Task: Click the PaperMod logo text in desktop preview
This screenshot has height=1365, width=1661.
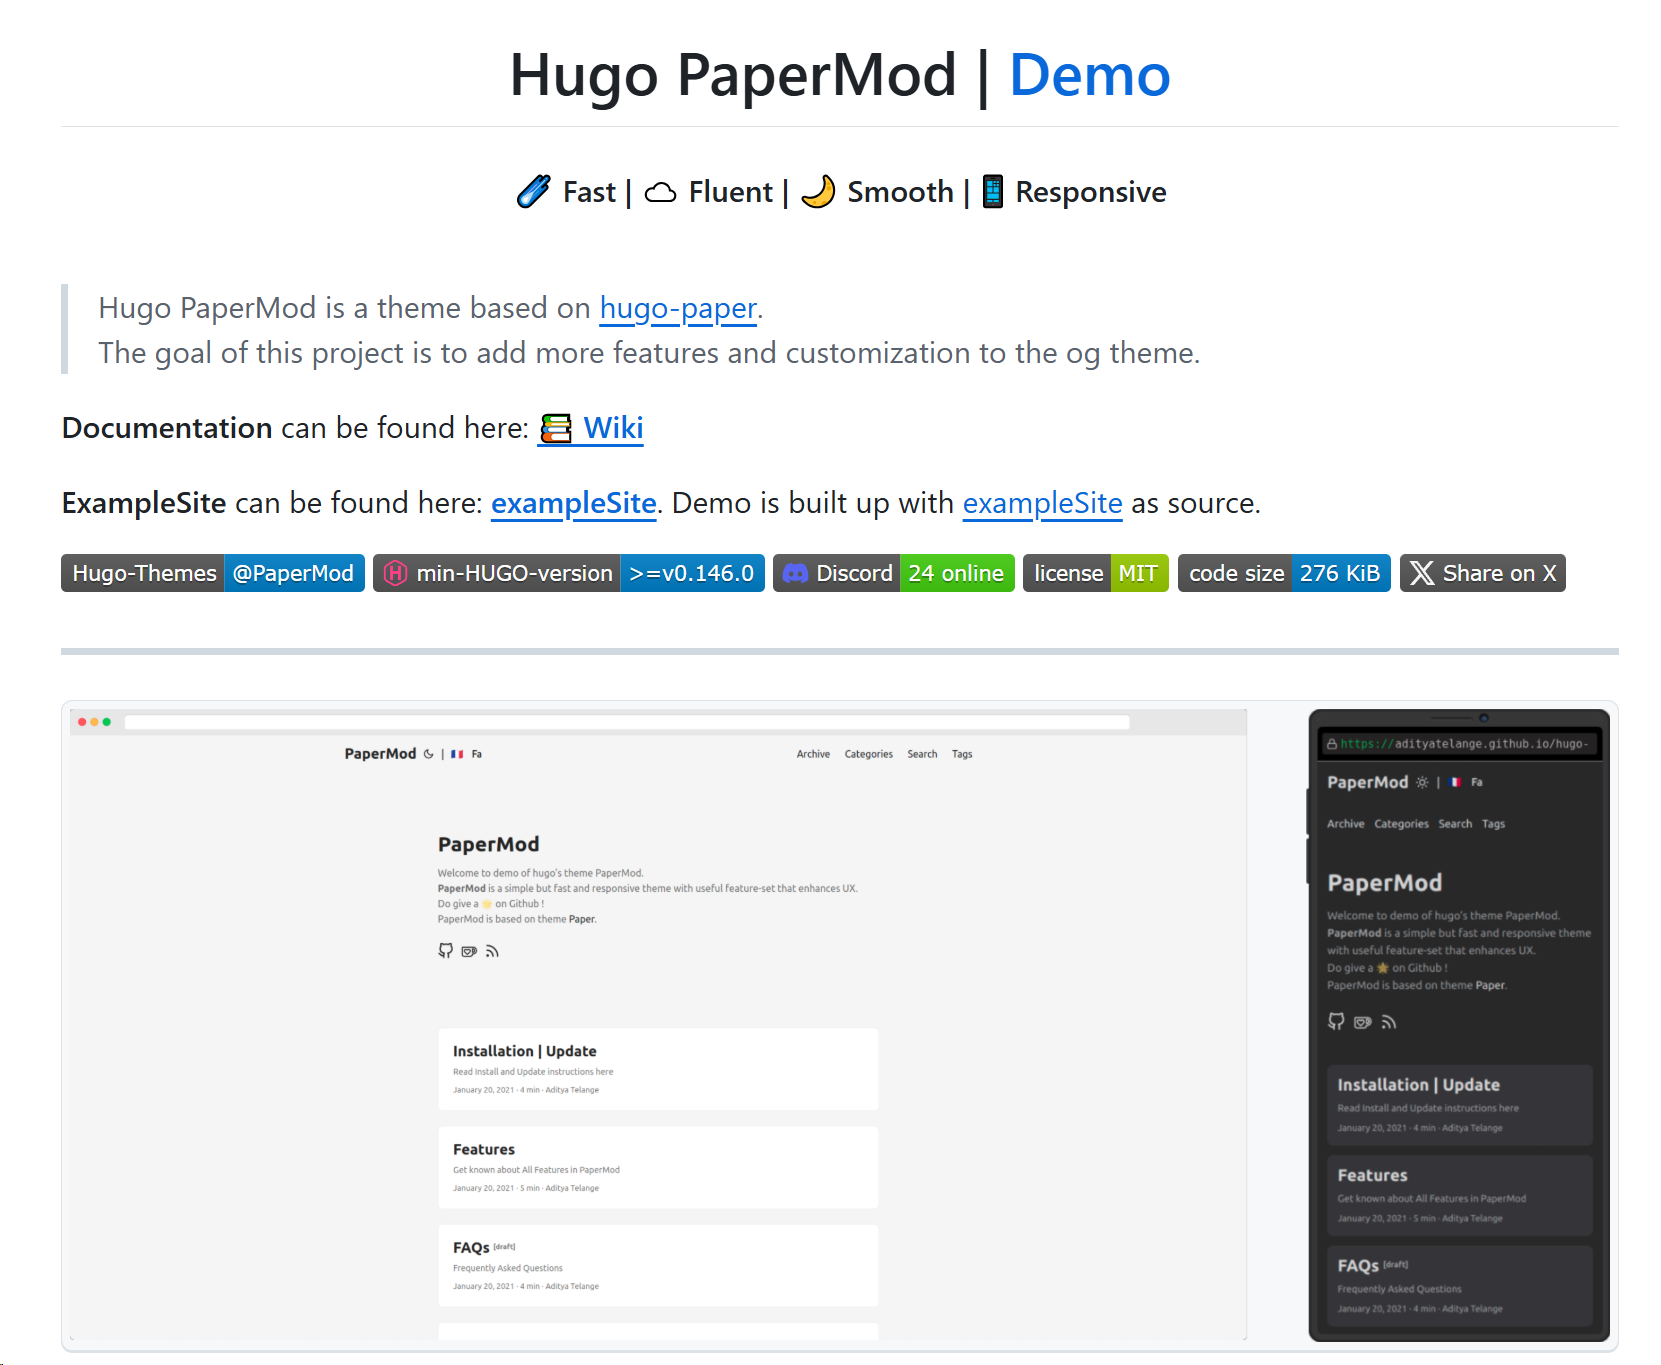Action: pos(380,754)
